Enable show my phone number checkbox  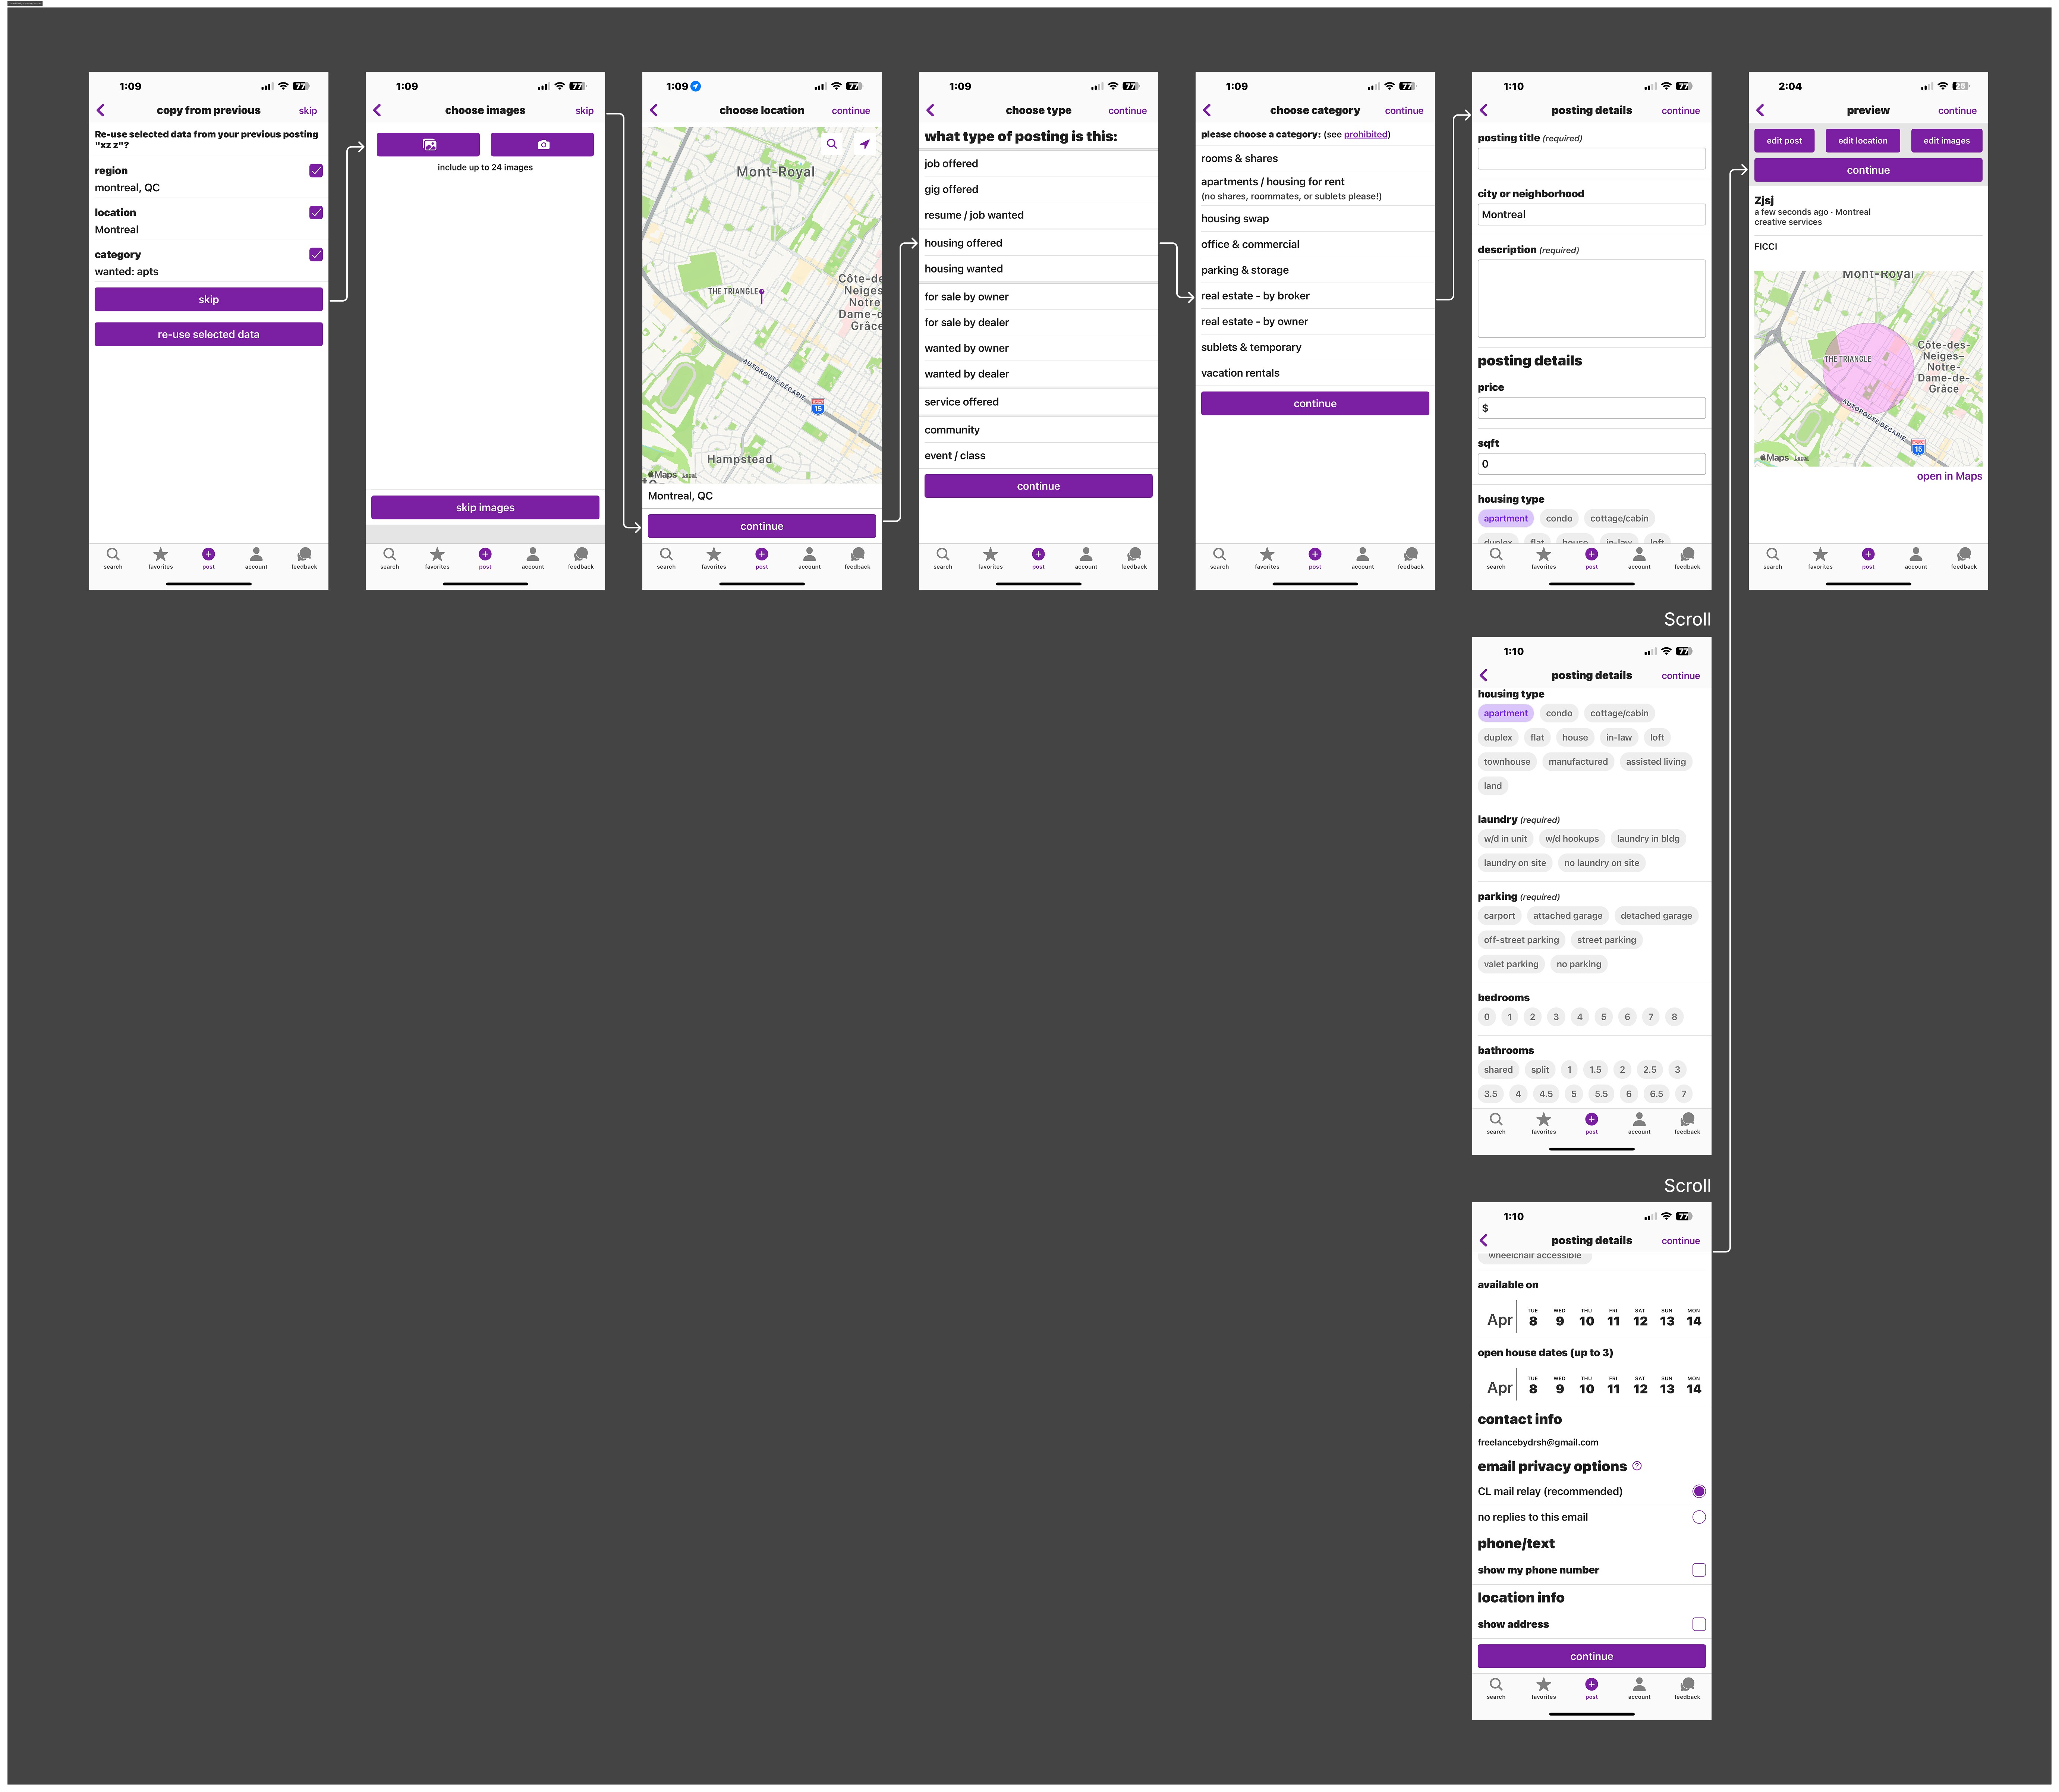1698,1570
